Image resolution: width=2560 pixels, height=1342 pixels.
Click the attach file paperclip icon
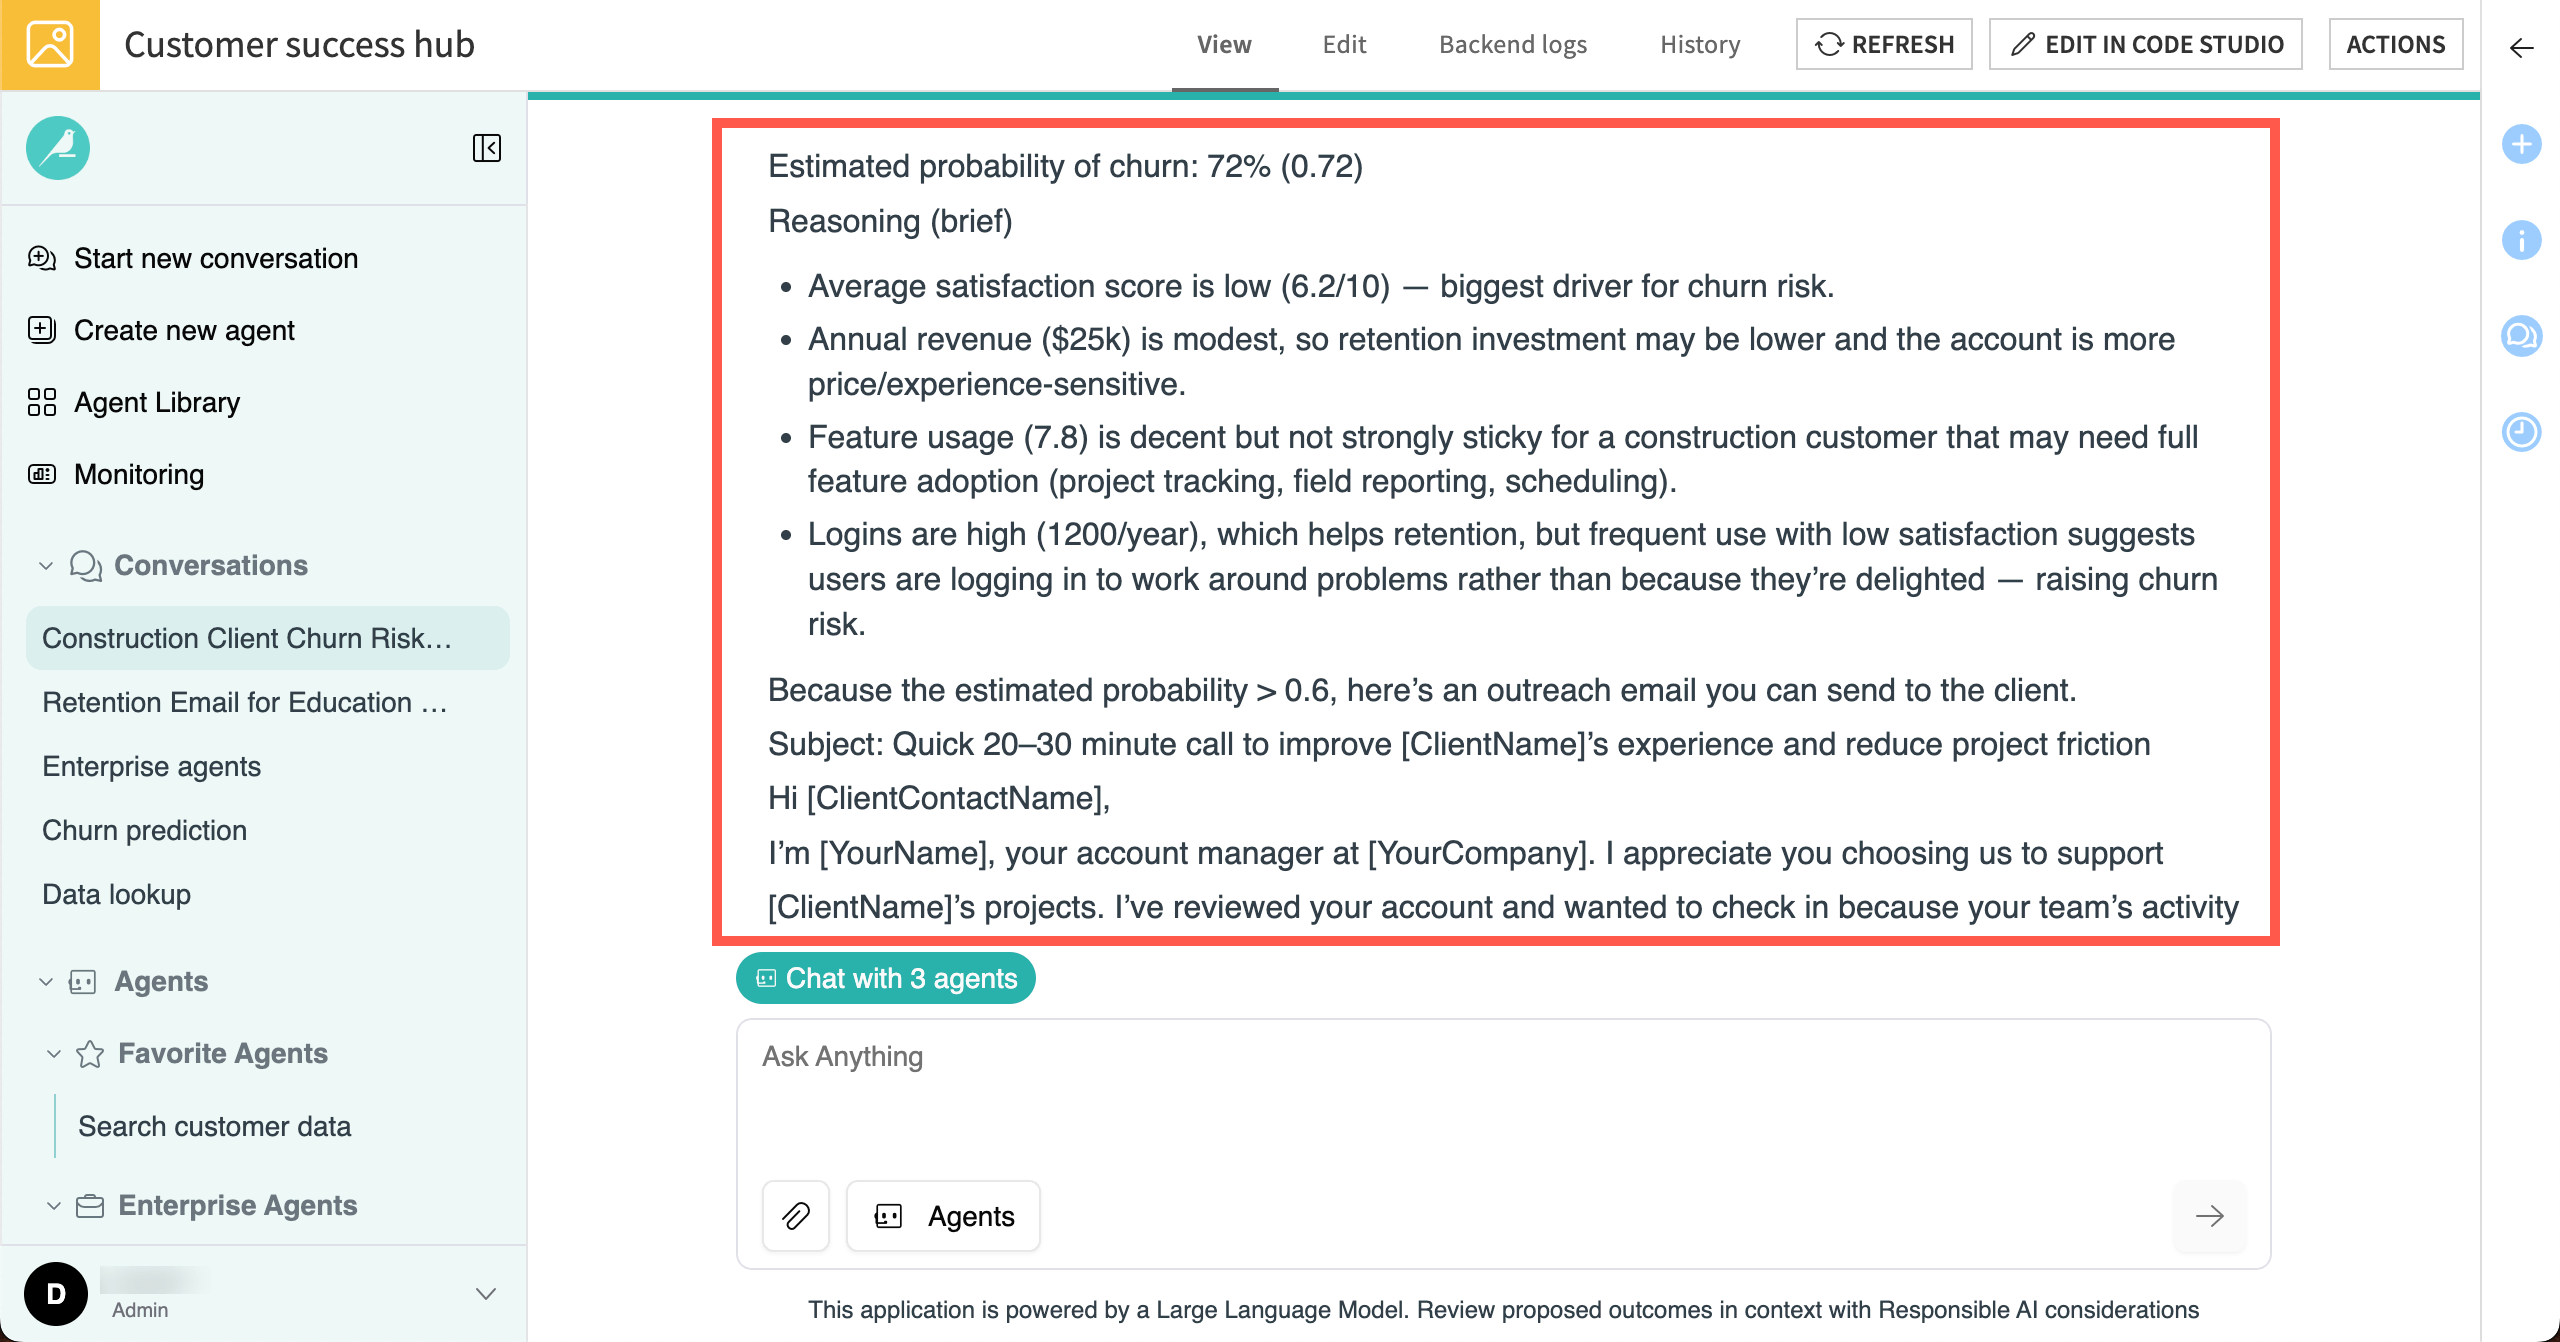796,1215
